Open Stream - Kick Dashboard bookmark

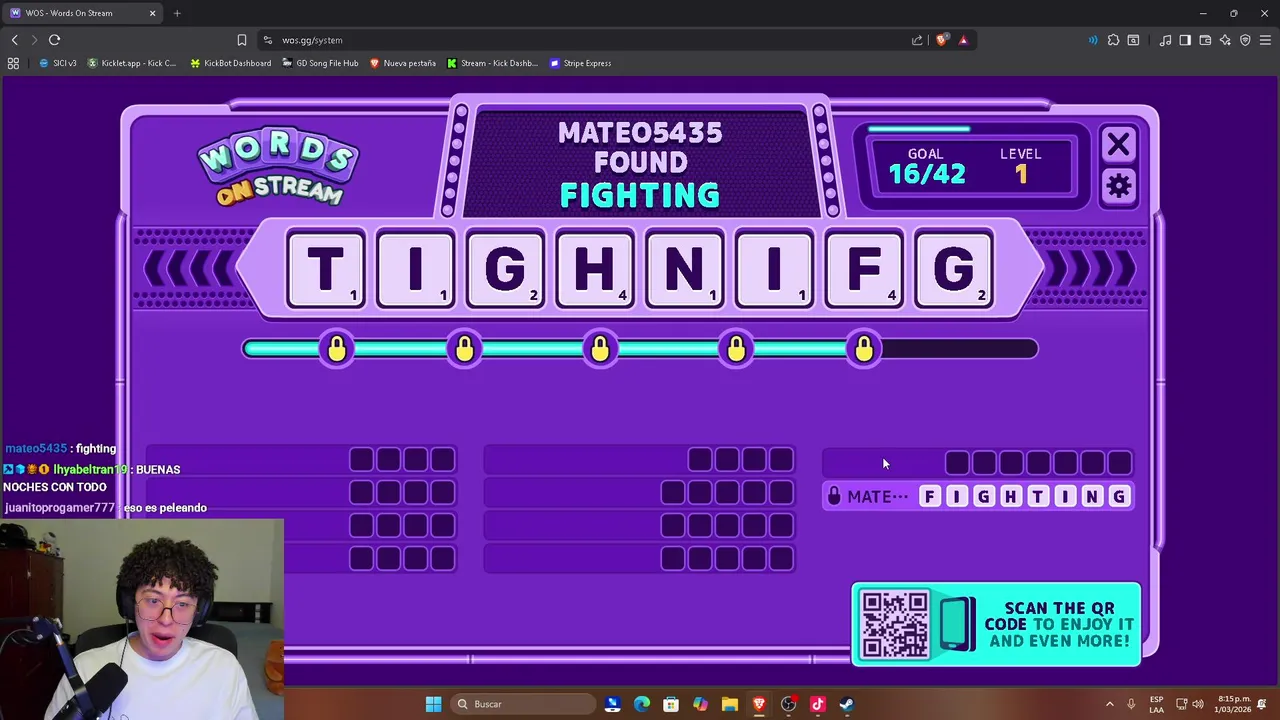point(492,63)
